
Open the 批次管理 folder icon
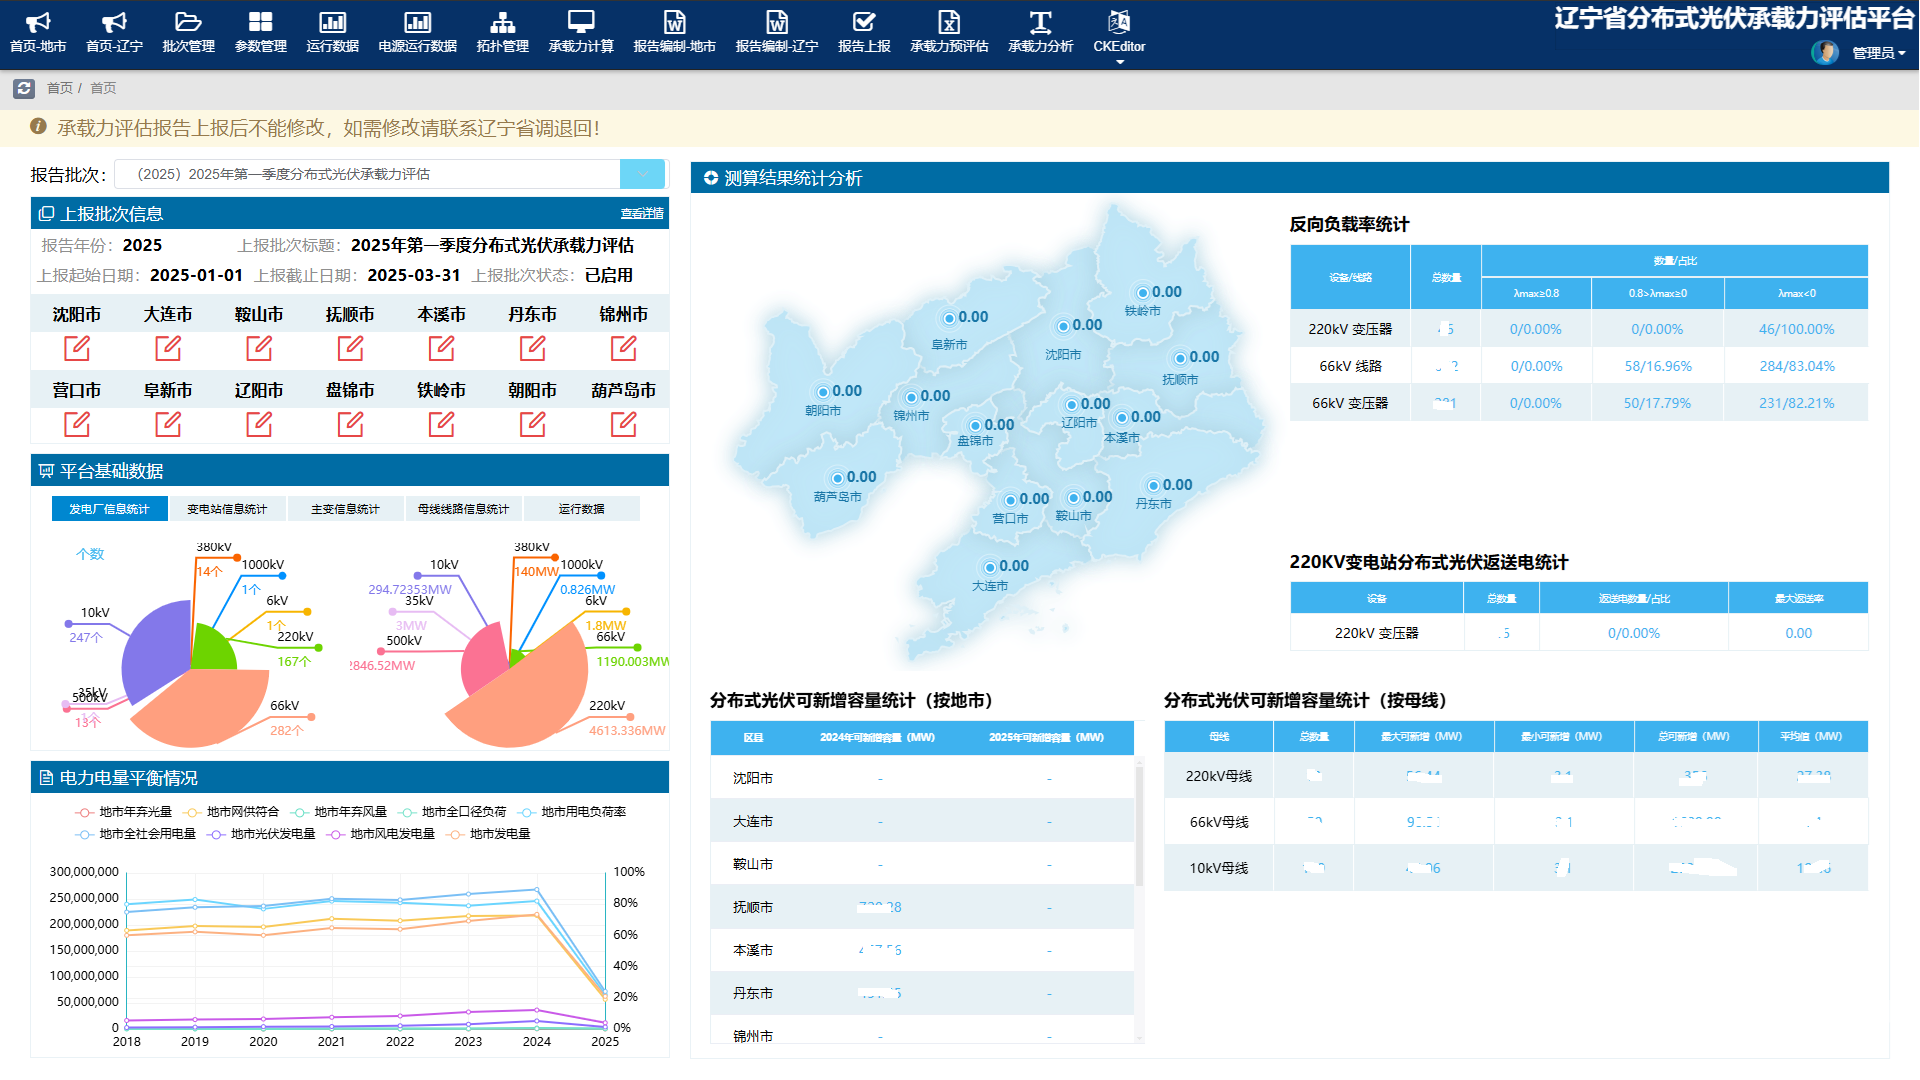[188, 23]
